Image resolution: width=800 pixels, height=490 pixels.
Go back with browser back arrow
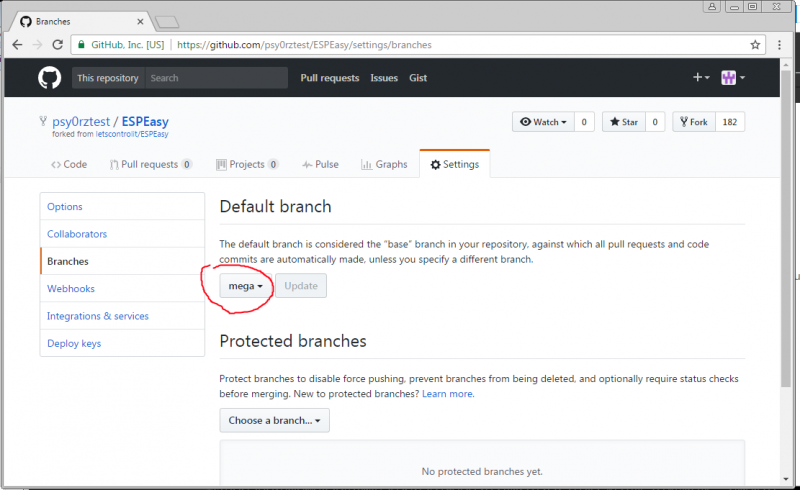click(x=17, y=45)
